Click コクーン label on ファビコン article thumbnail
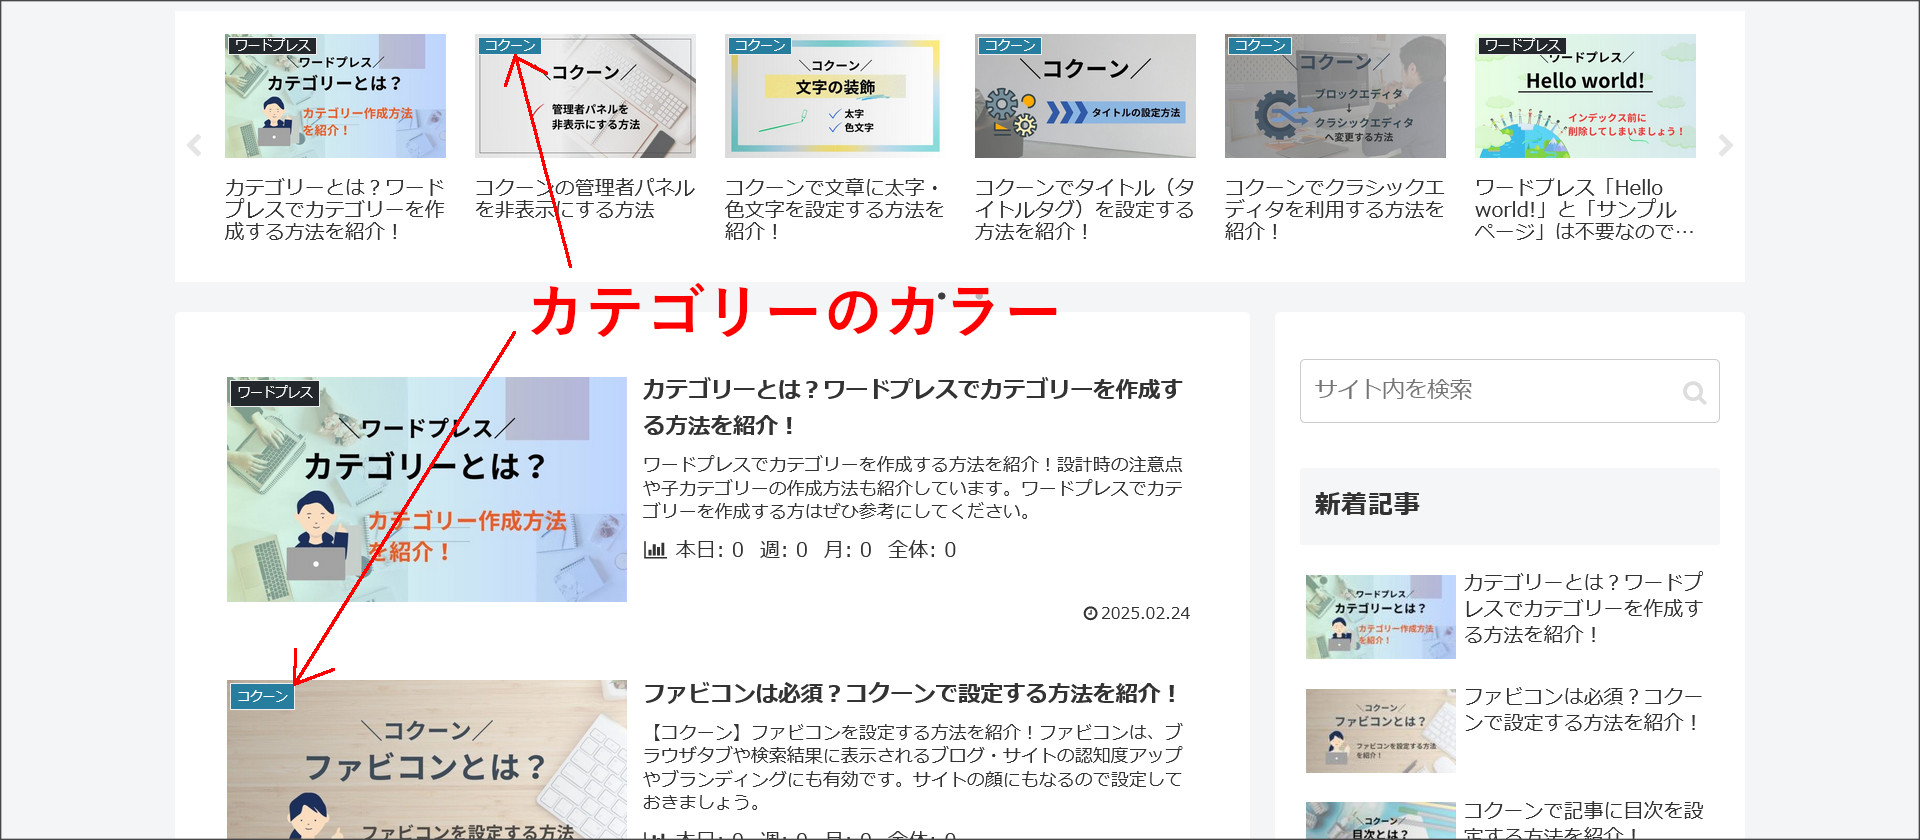This screenshot has height=840, width=1920. click(x=263, y=696)
